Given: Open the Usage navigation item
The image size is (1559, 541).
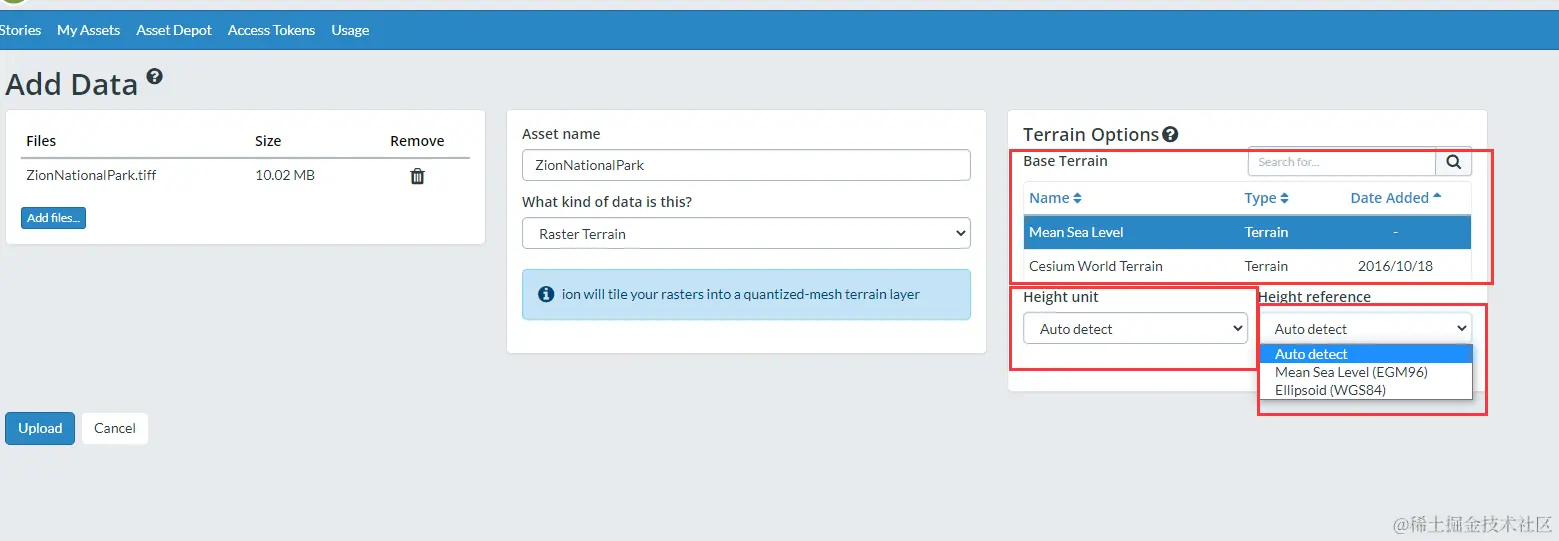Looking at the screenshot, I should pos(350,30).
